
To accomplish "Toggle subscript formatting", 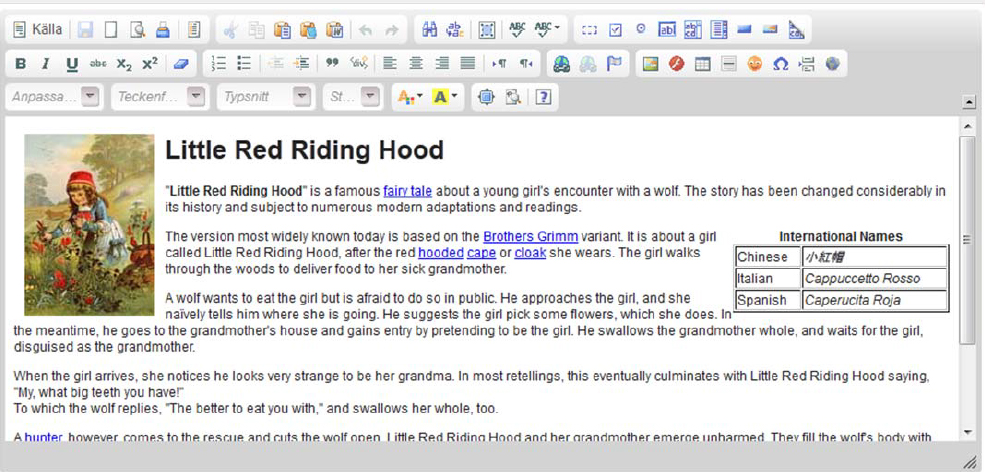I will (x=124, y=63).
